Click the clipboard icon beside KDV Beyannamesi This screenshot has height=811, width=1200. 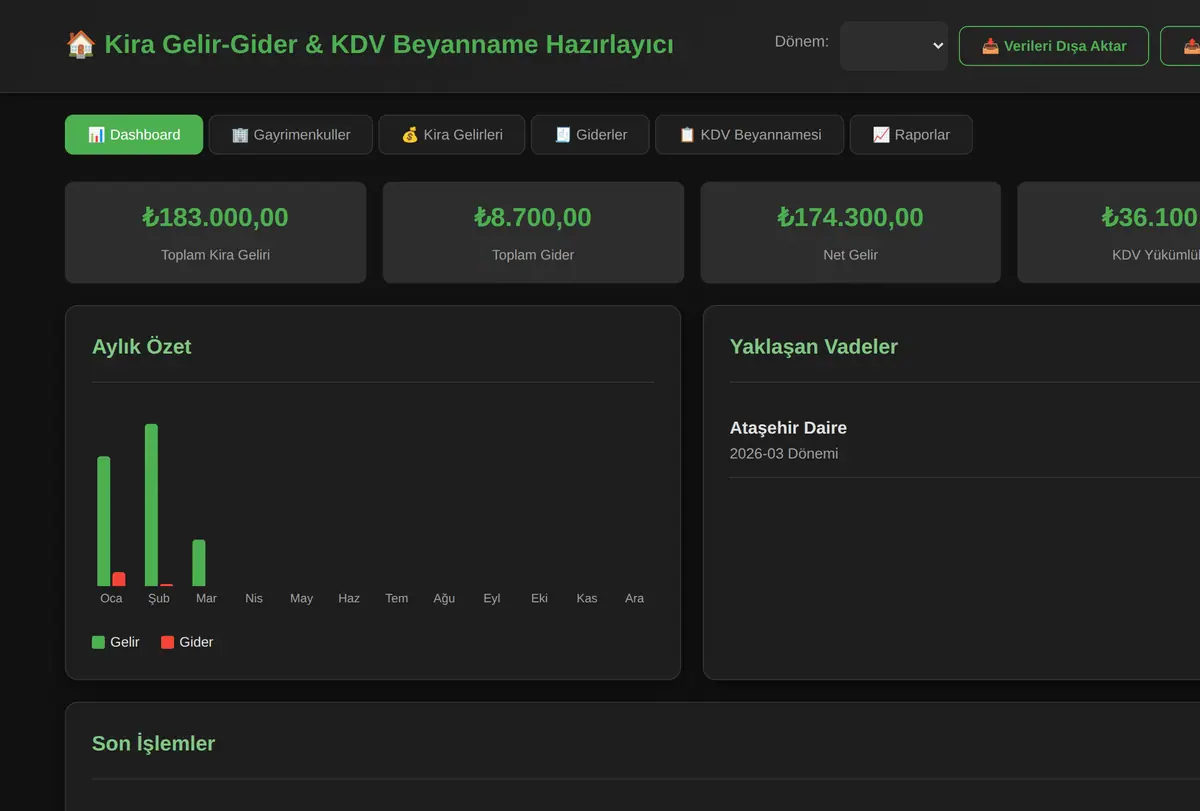(687, 135)
